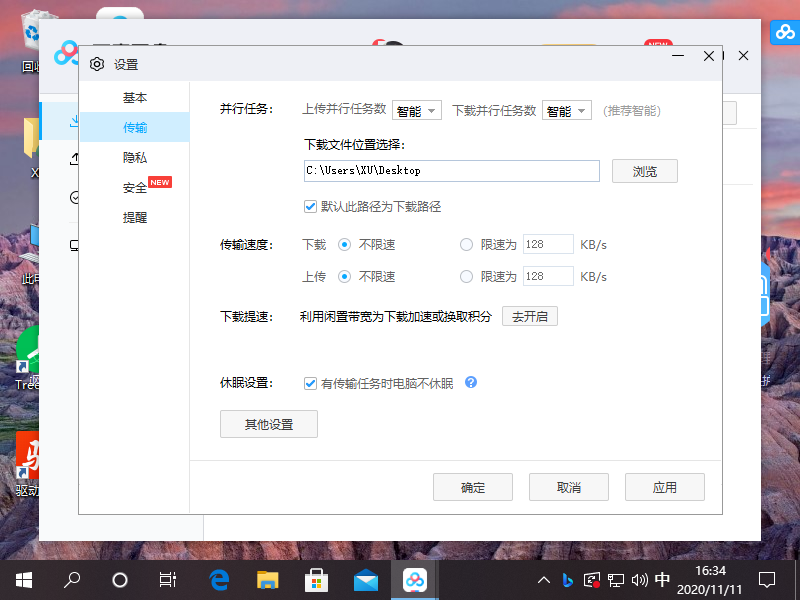Image resolution: width=800 pixels, height=600 pixels.
Task: Open the 安全 settings tab
Action: click(135, 187)
